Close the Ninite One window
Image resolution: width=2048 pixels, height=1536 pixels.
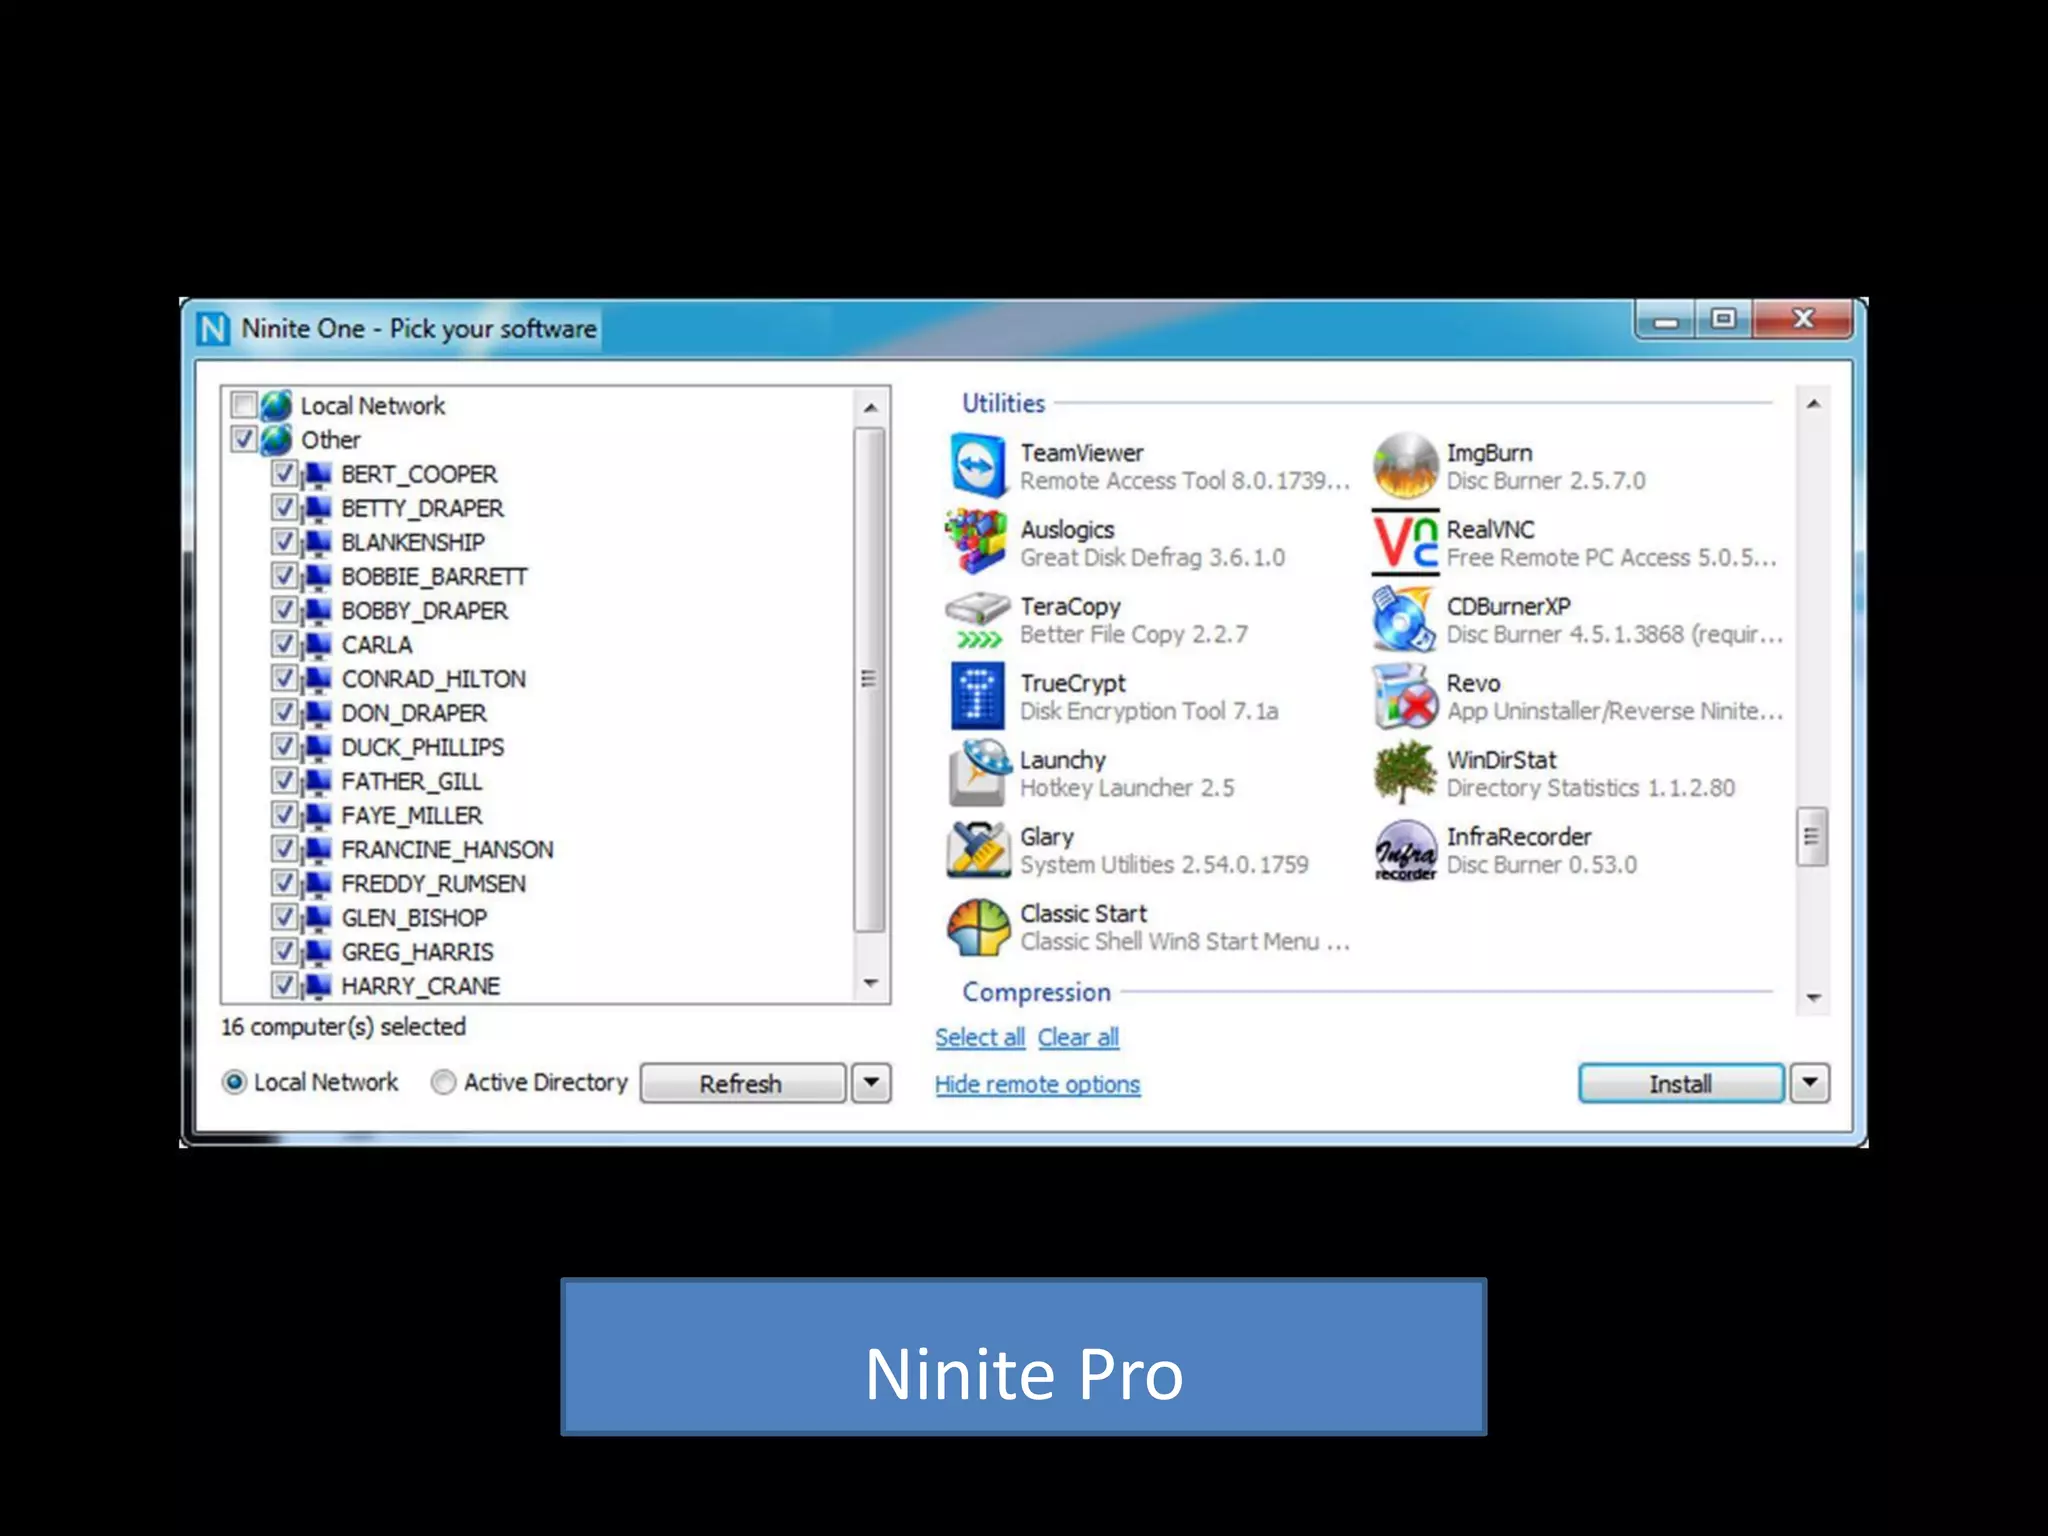pos(1803,319)
